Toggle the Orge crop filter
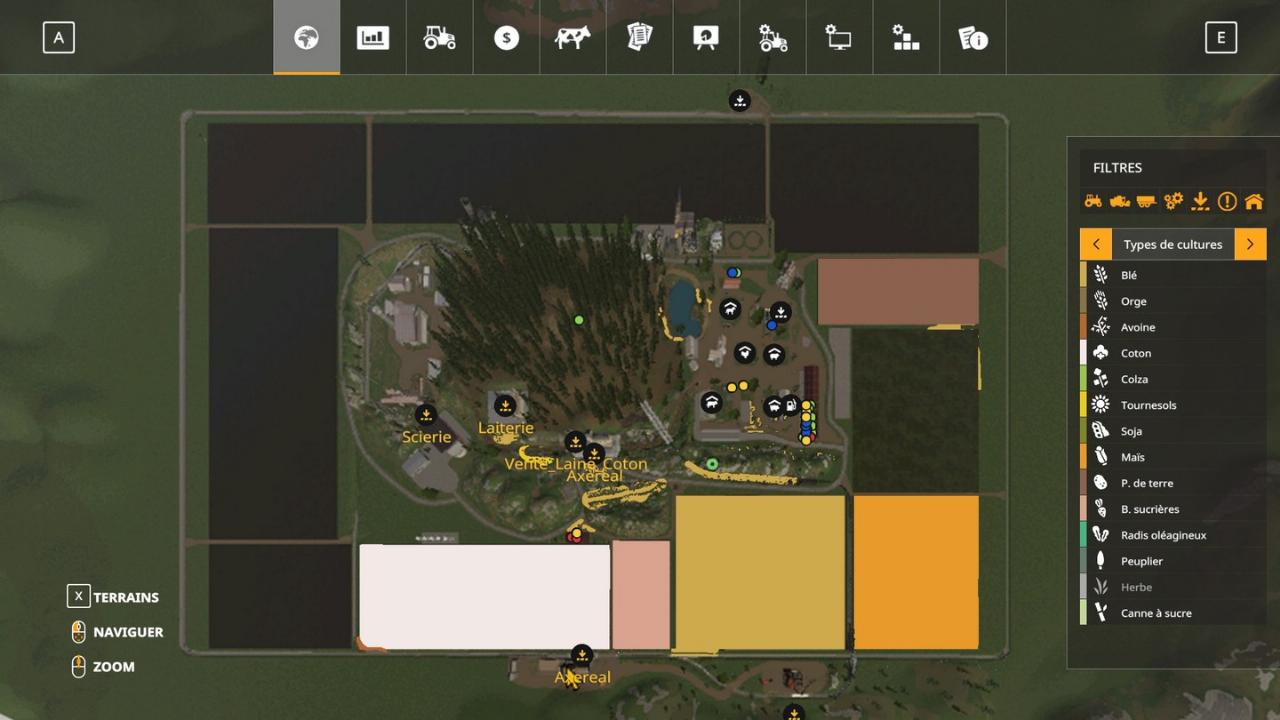The image size is (1280, 720). coord(1173,301)
